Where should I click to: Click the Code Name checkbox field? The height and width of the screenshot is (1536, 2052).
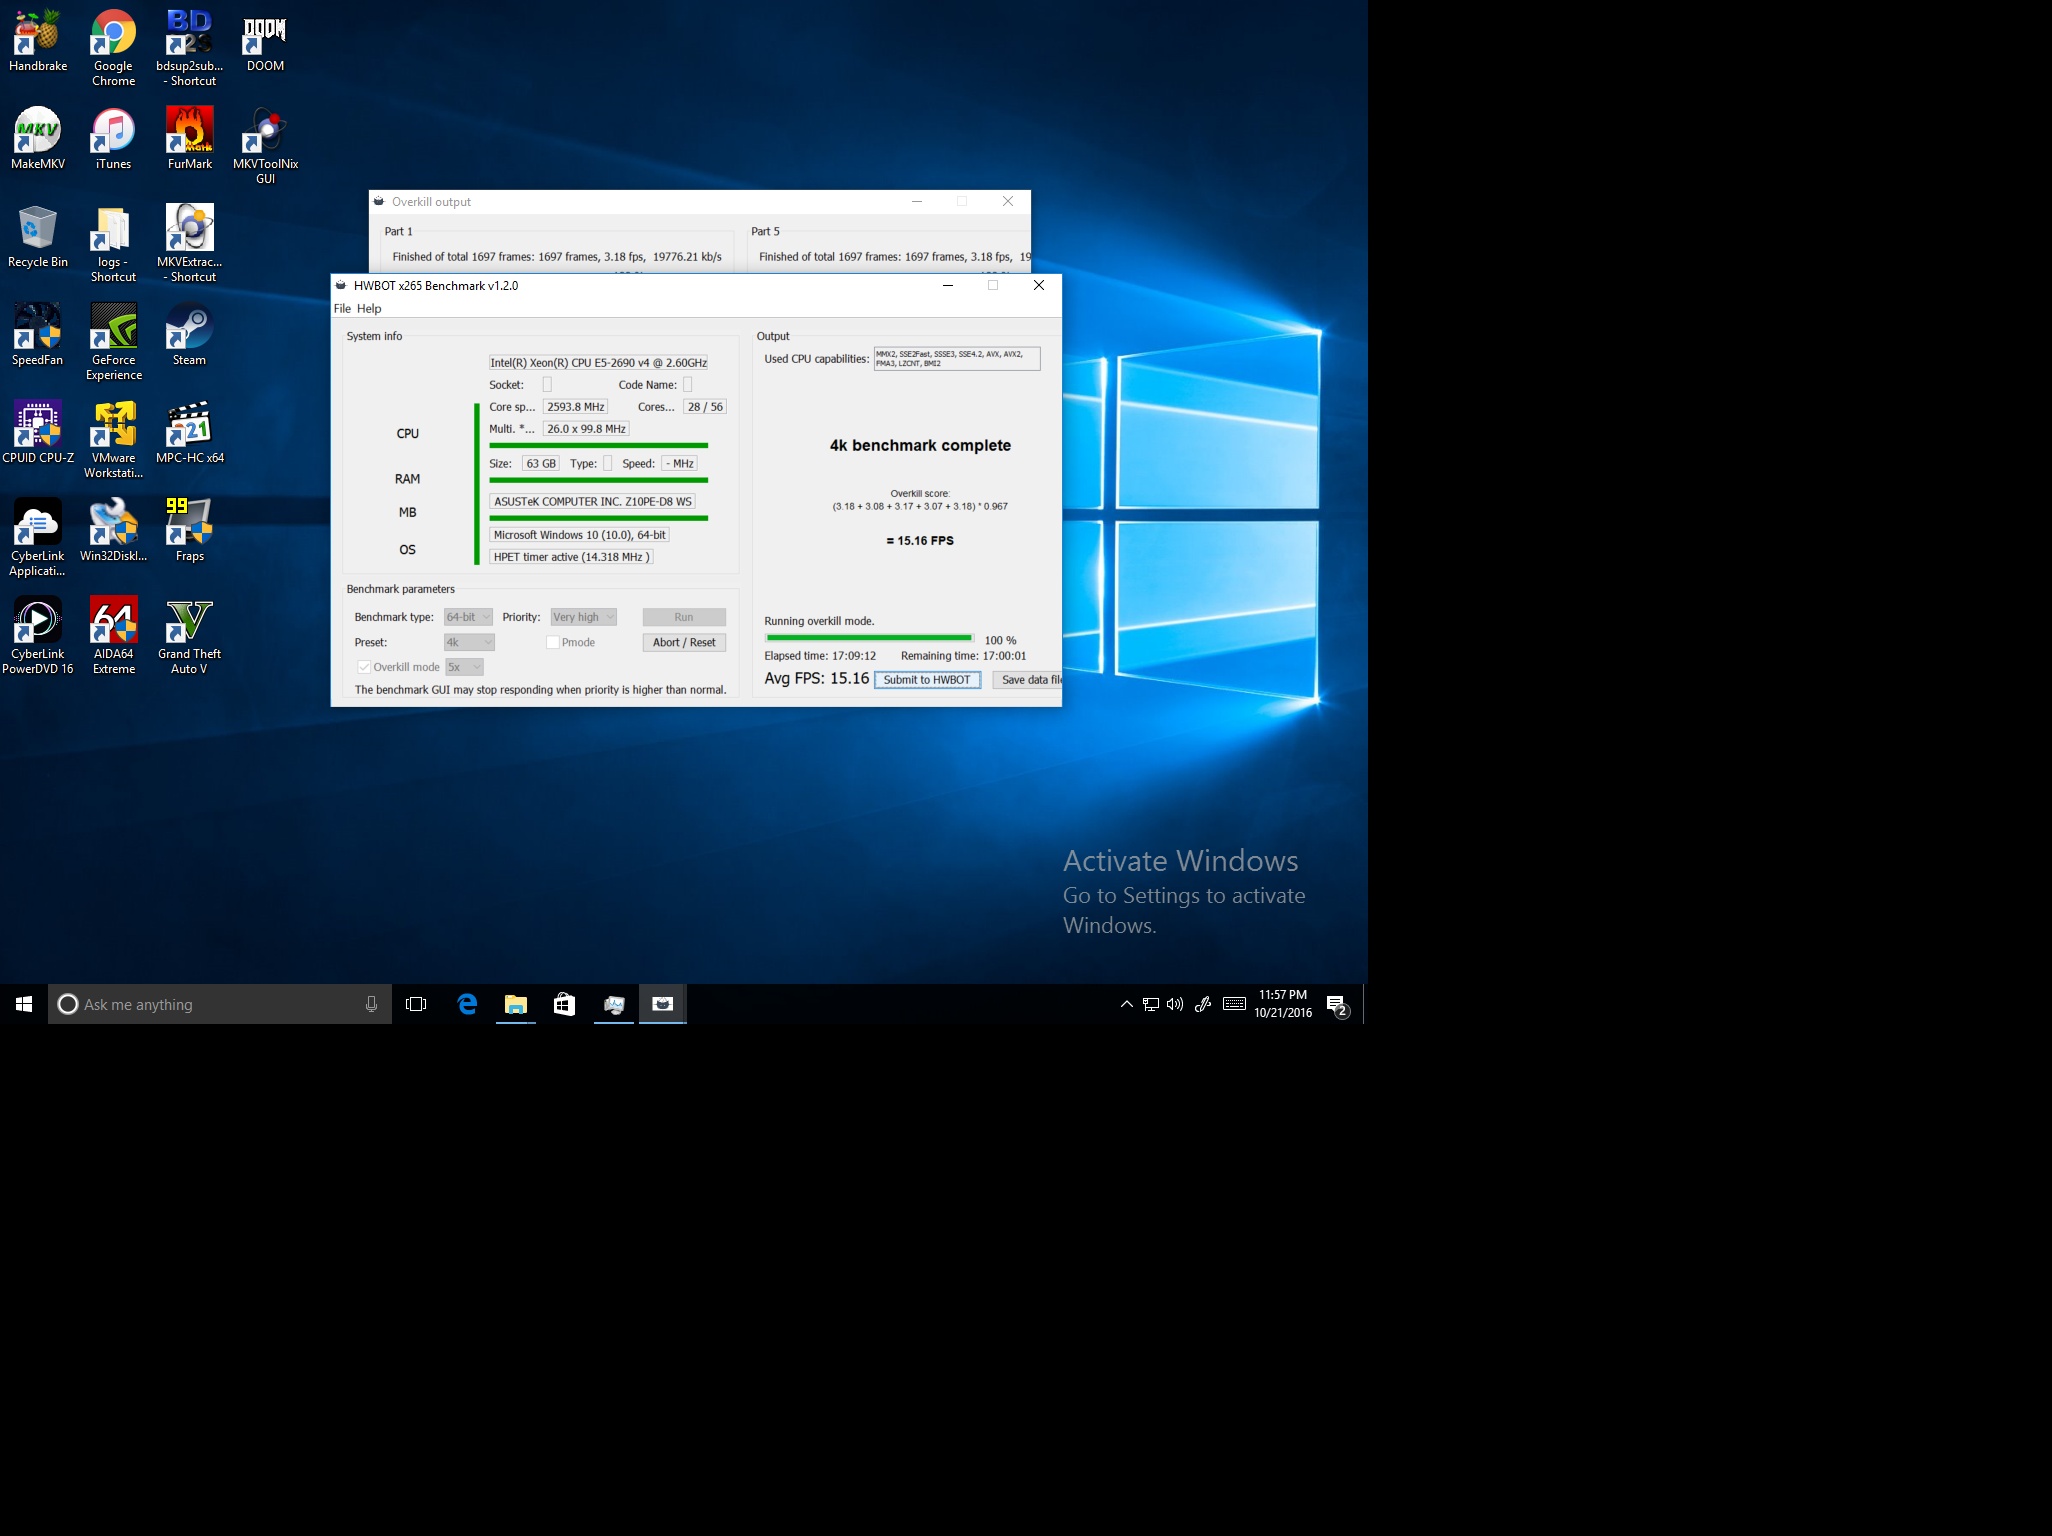pos(688,384)
